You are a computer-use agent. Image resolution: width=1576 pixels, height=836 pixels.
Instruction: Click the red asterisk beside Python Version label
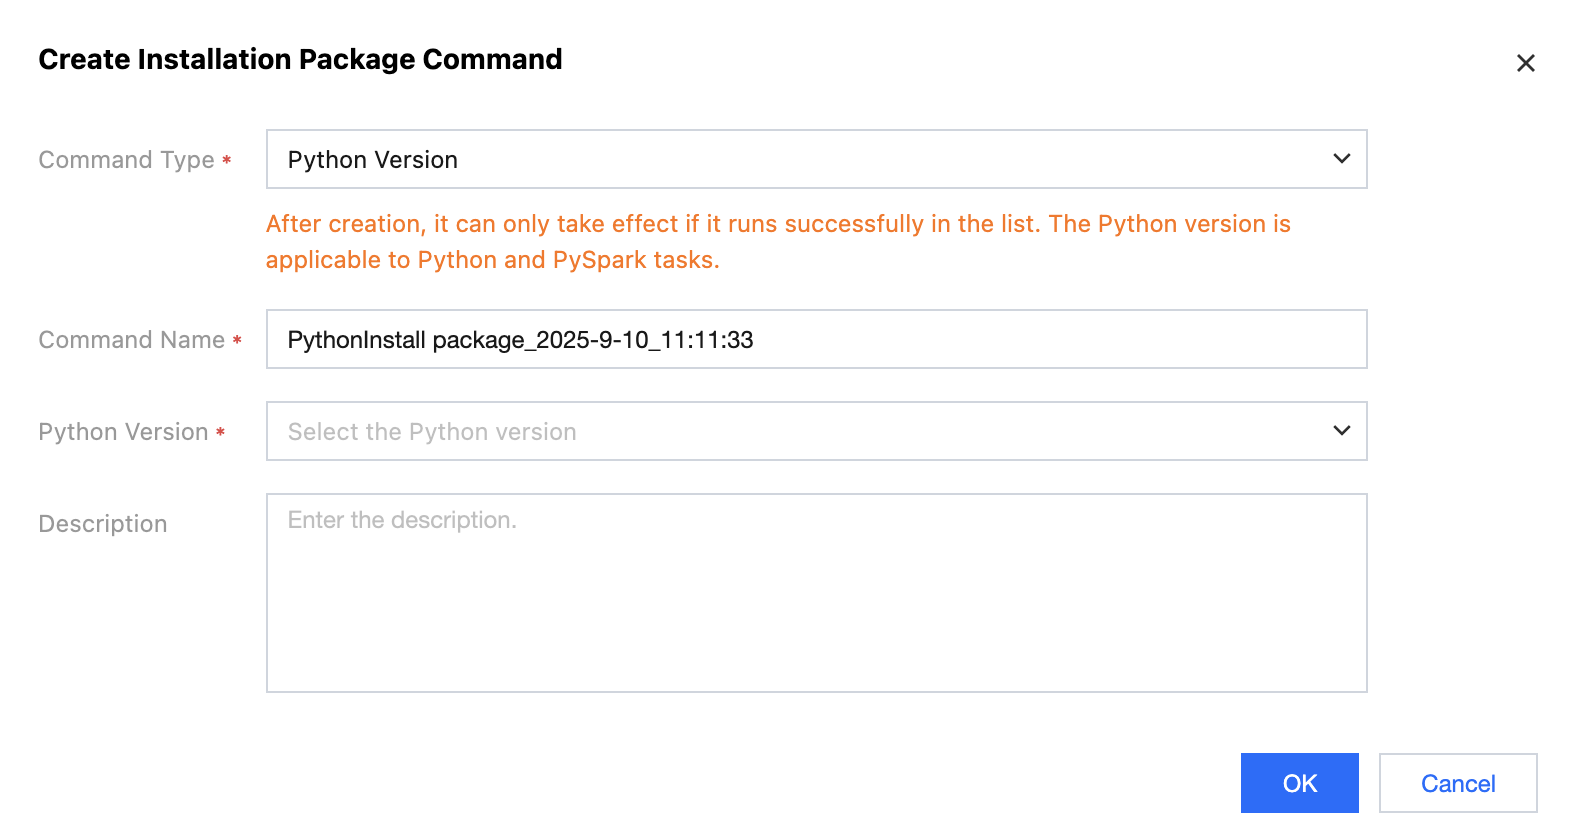[220, 433]
